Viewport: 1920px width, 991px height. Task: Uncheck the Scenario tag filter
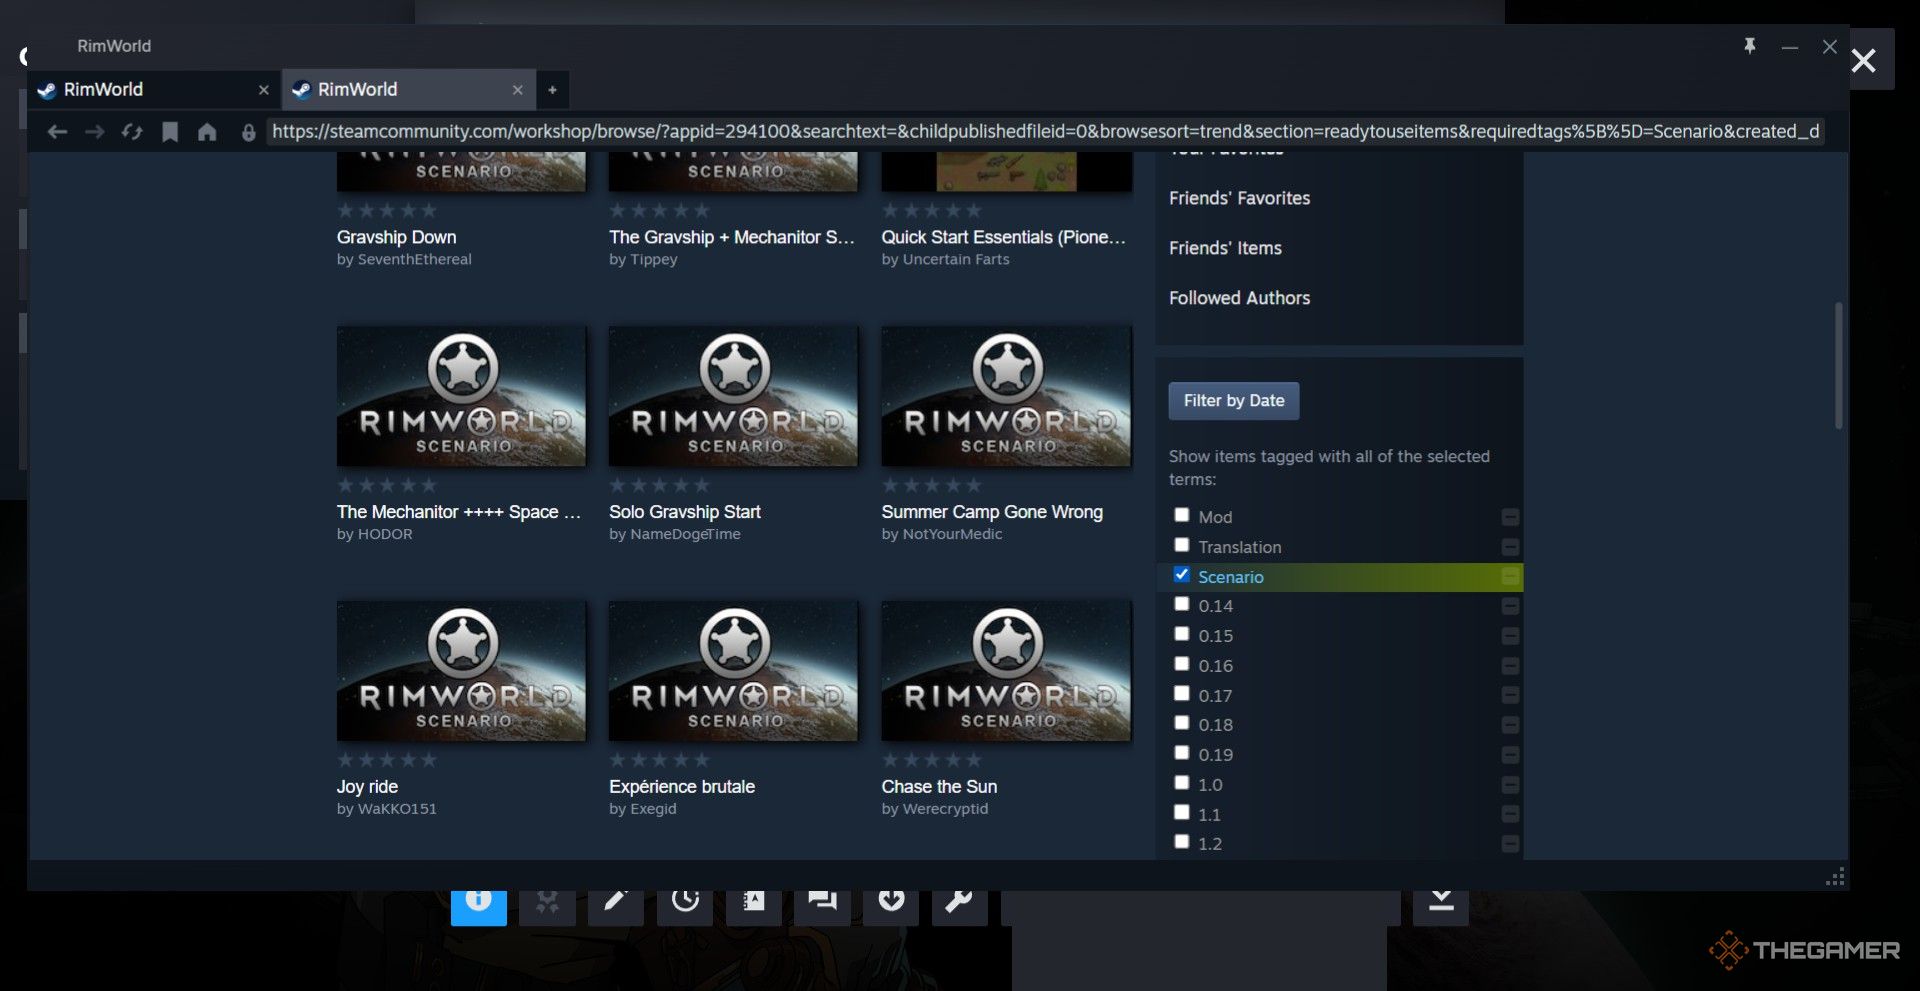[1181, 575]
